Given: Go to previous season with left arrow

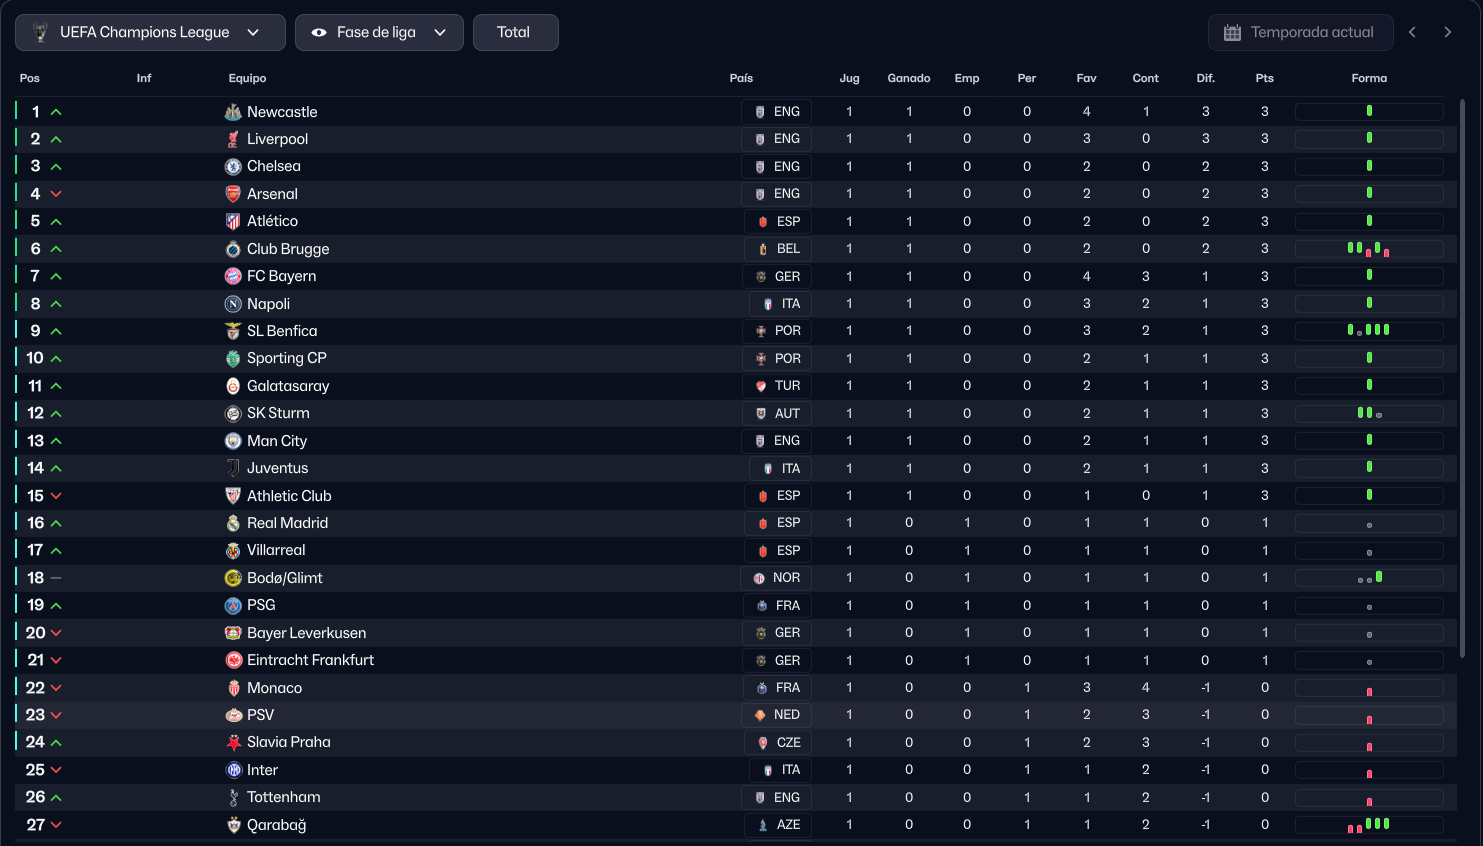Looking at the screenshot, I should (1412, 32).
